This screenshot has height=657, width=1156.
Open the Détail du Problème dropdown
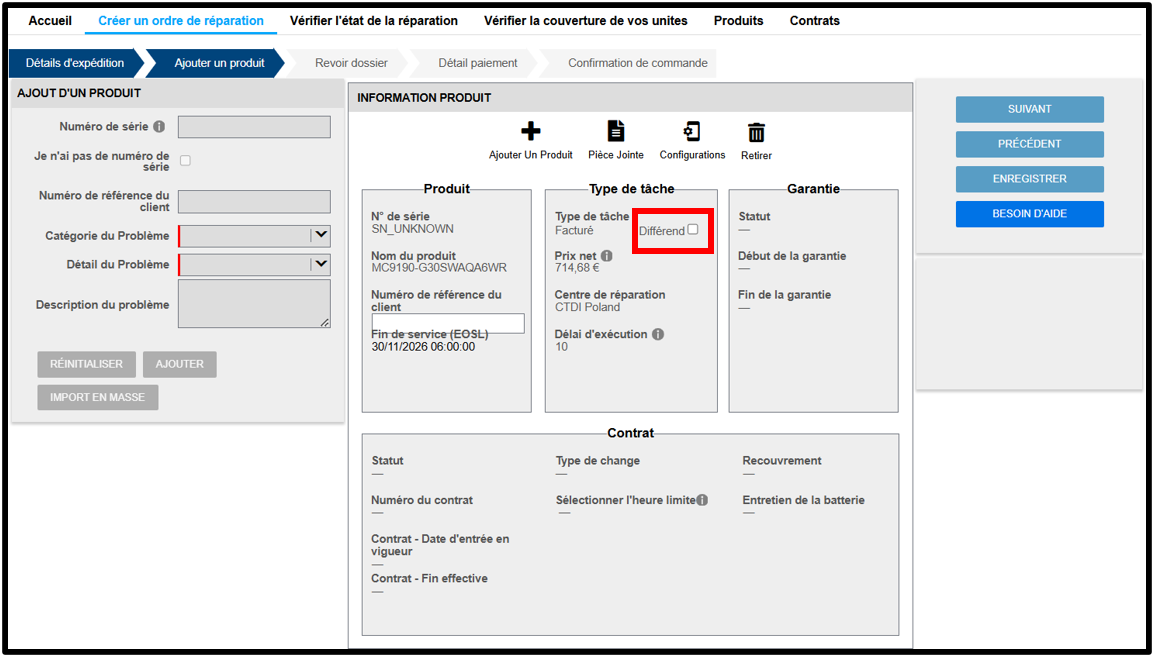pos(254,265)
